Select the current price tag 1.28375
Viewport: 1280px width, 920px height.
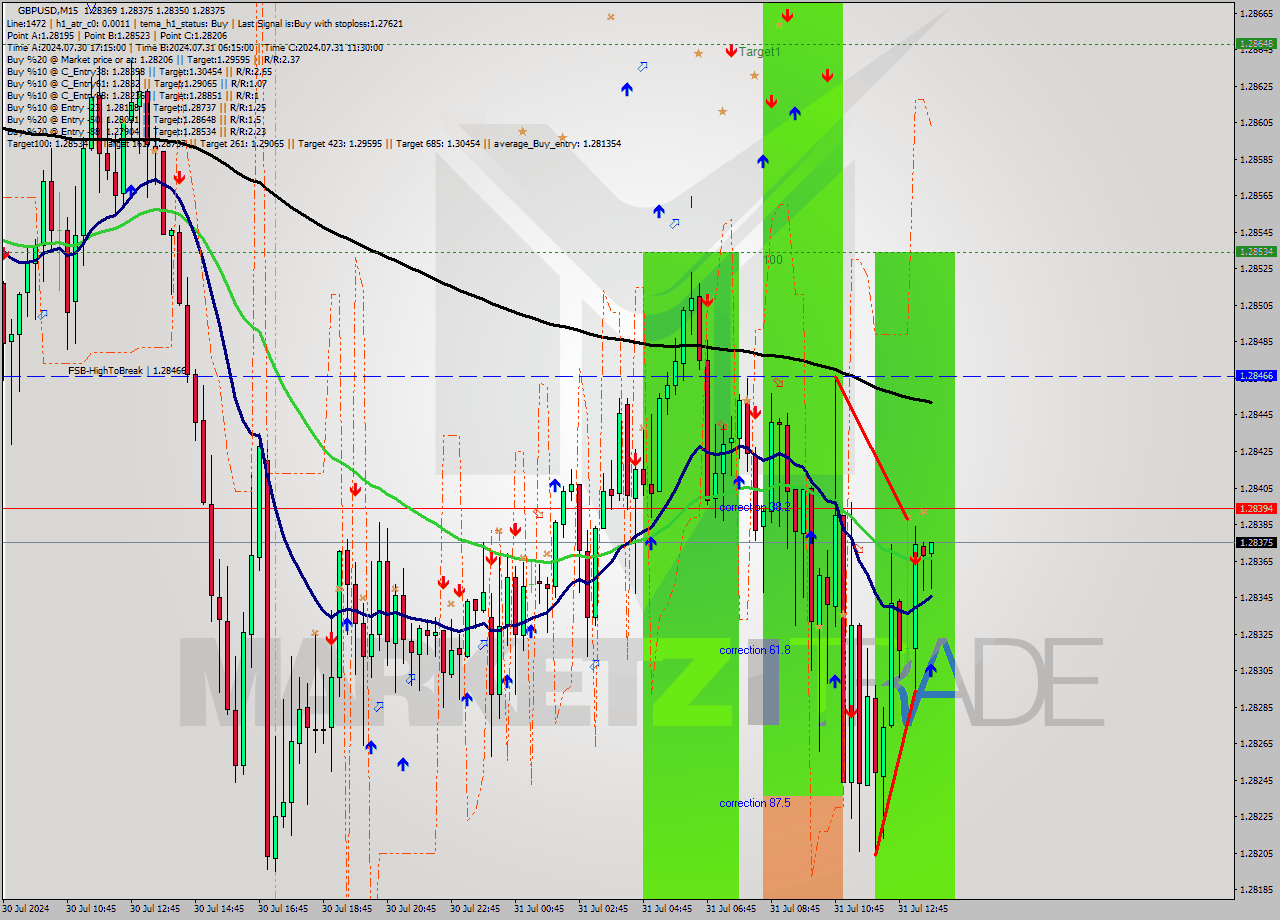point(1256,542)
